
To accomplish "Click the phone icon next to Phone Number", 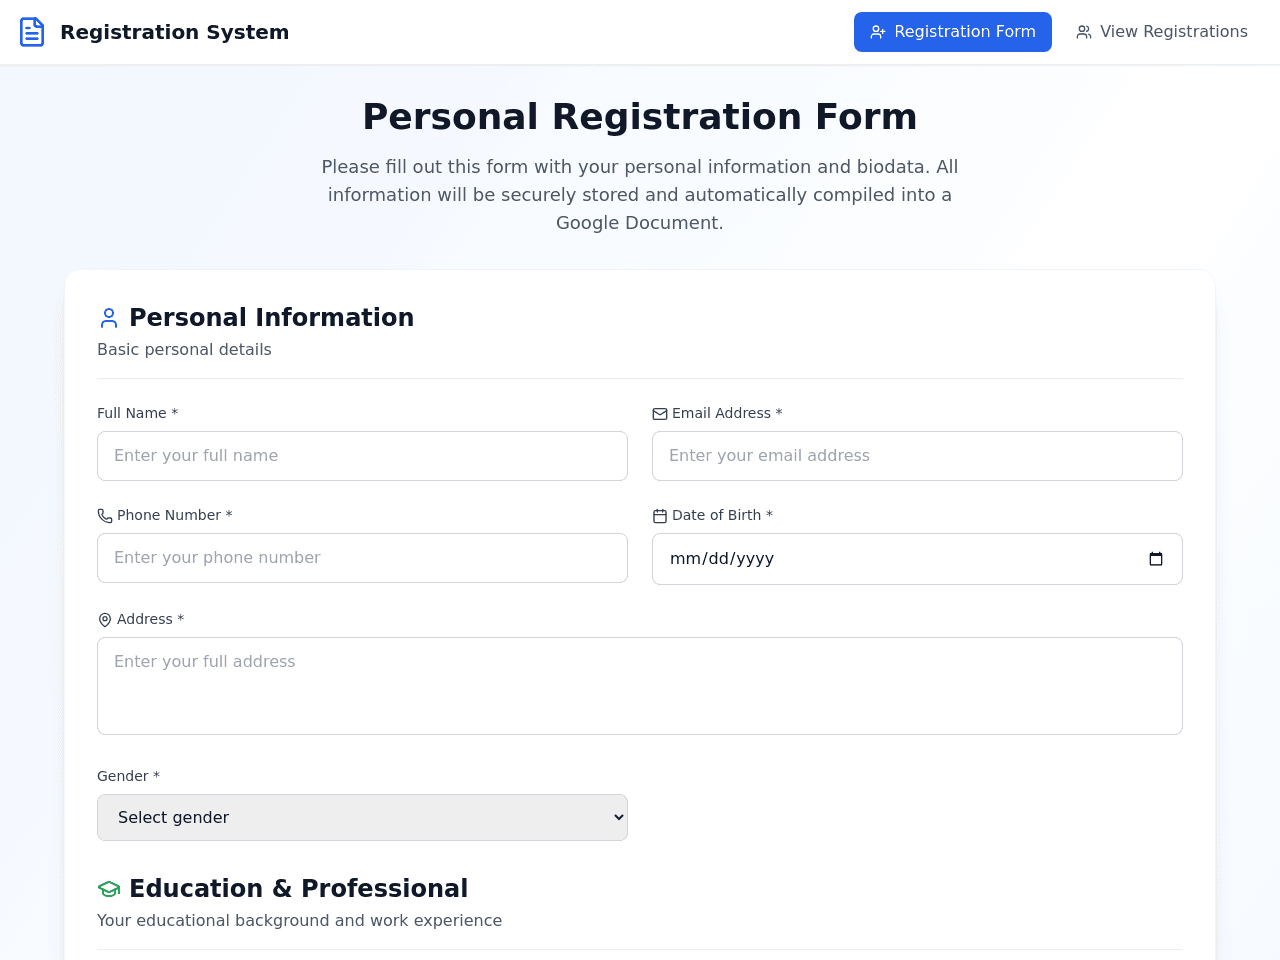I will 105,516.
